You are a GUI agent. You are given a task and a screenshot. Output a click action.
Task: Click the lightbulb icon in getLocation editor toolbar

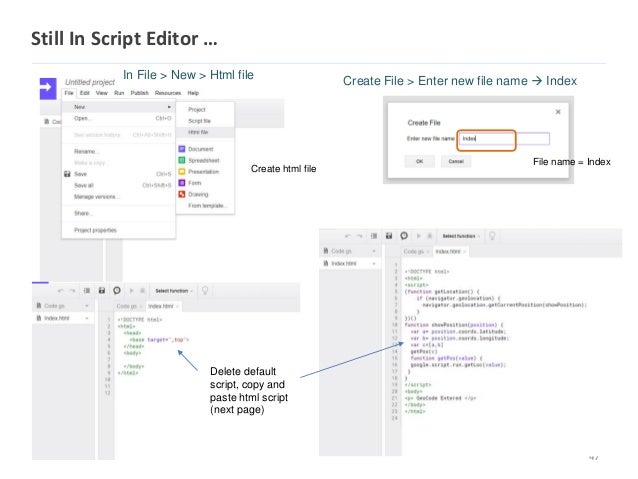pos(492,236)
